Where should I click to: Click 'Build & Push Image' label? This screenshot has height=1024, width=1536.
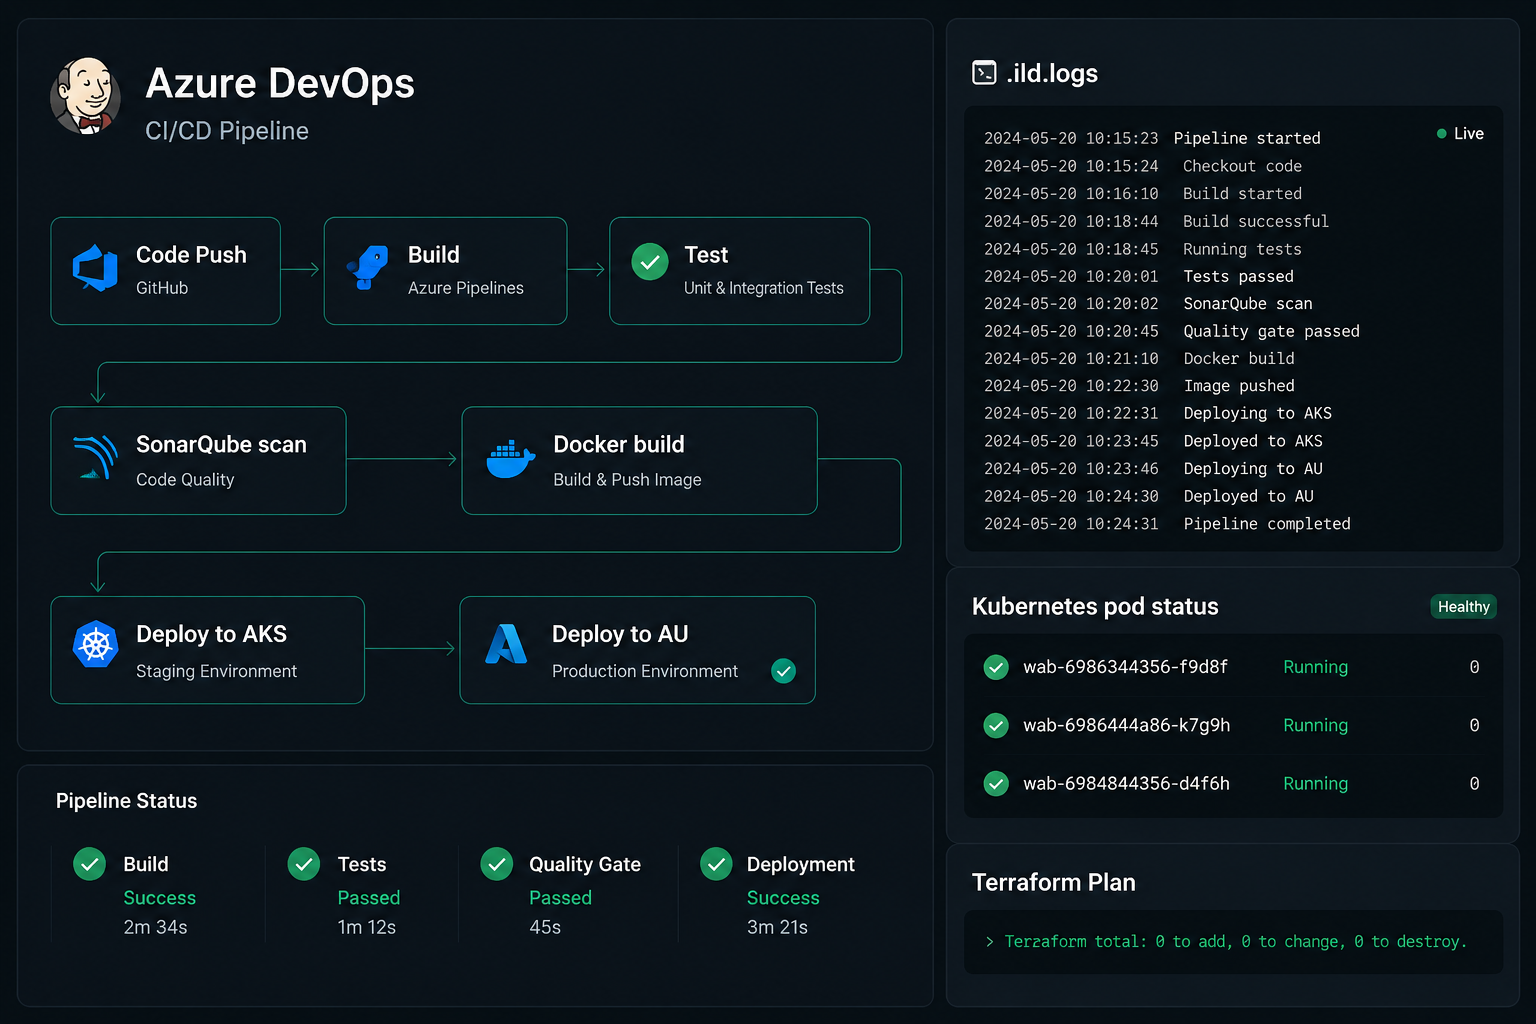click(x=627, y=480)
